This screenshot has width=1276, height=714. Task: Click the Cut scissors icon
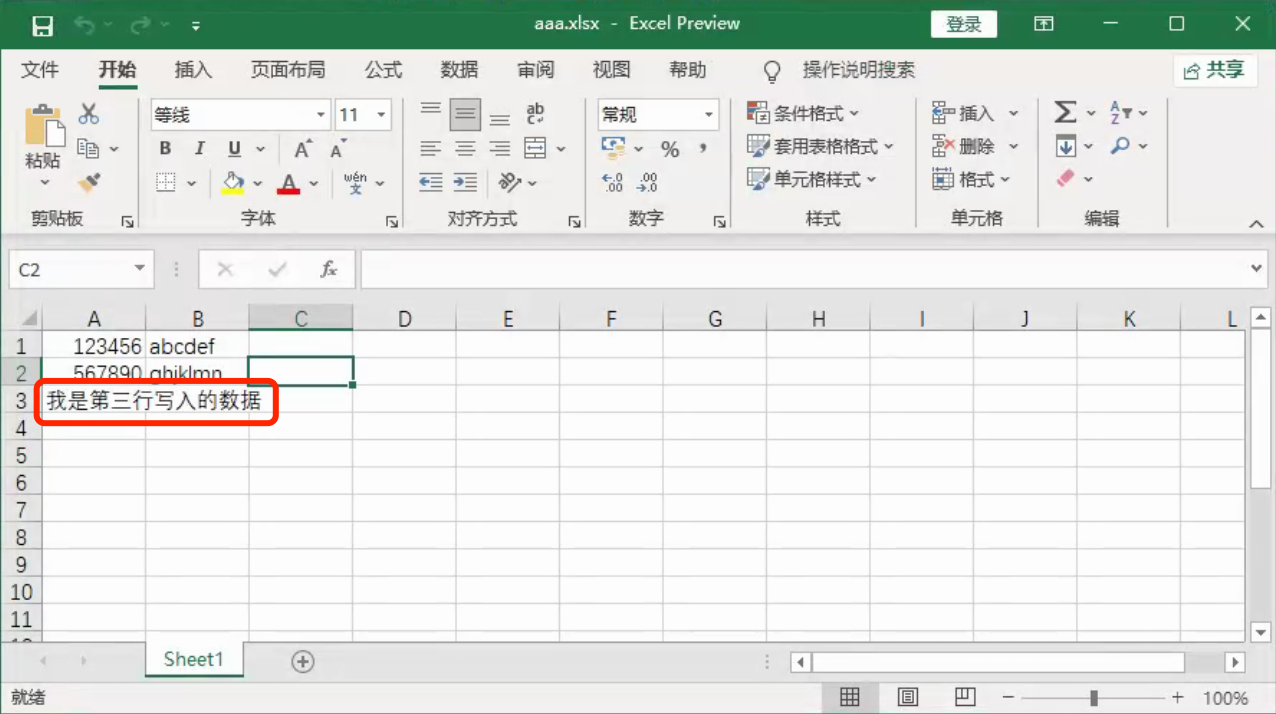[89, 113]
